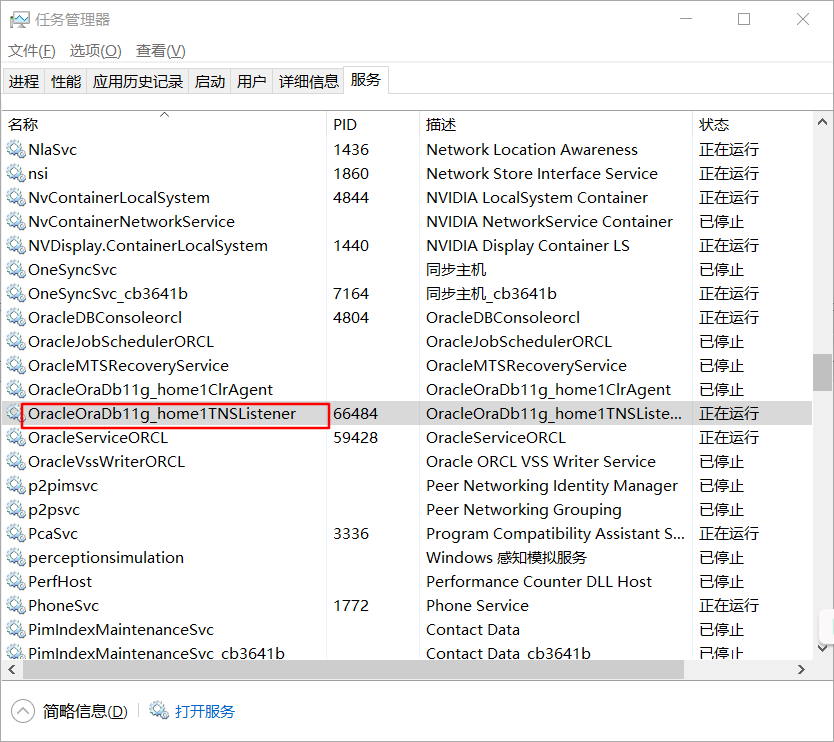Click the 名称 column sort arrow
Viewport: 834px width, 742px height.
pyautogui.click(x=163, y=114)
